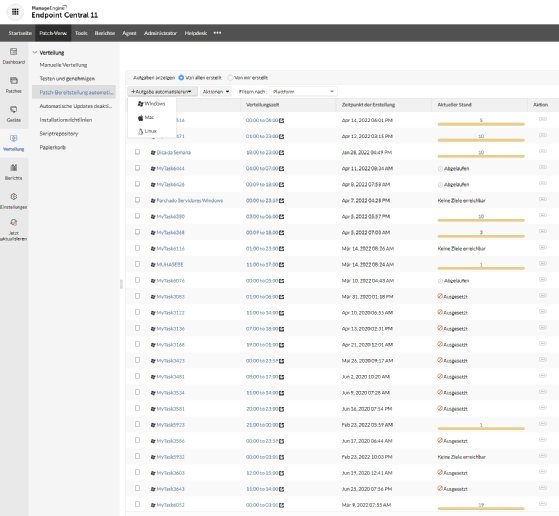Choose the Mac apple icon entry
This screenshot has height=516, width=559.
pos(140,117)
